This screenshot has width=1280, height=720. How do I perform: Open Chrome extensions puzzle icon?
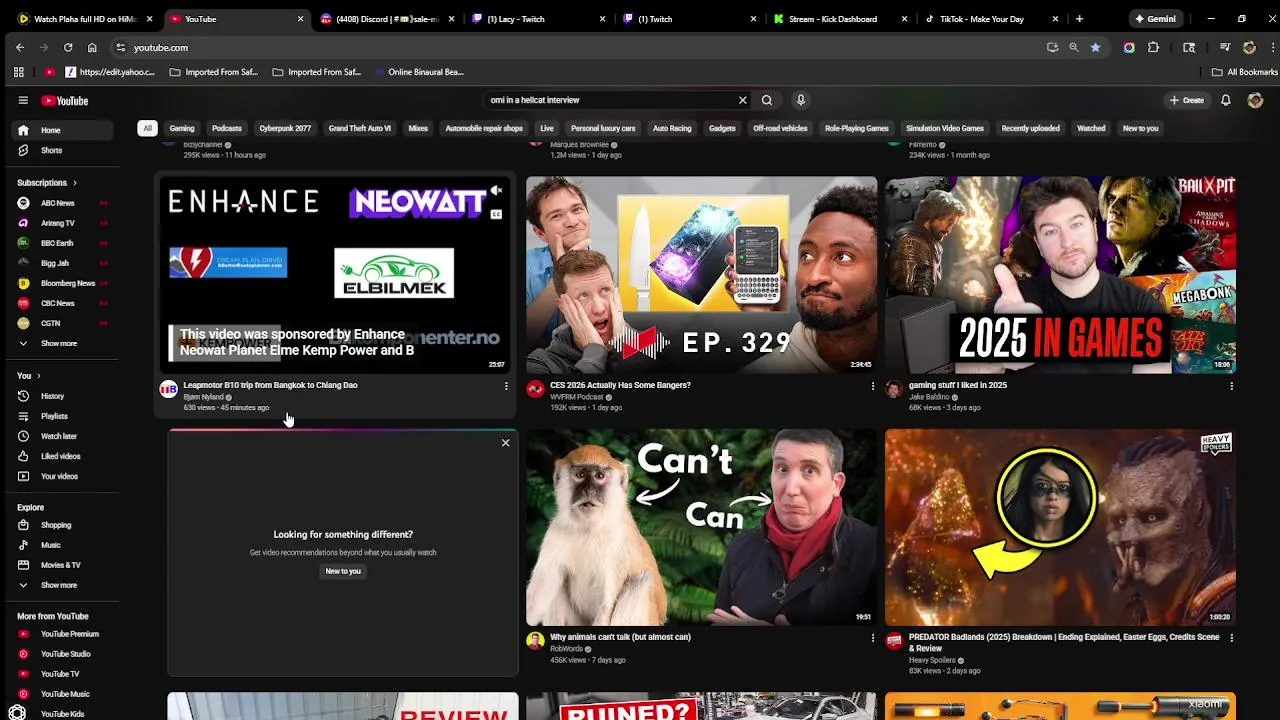click(1153, 47)
